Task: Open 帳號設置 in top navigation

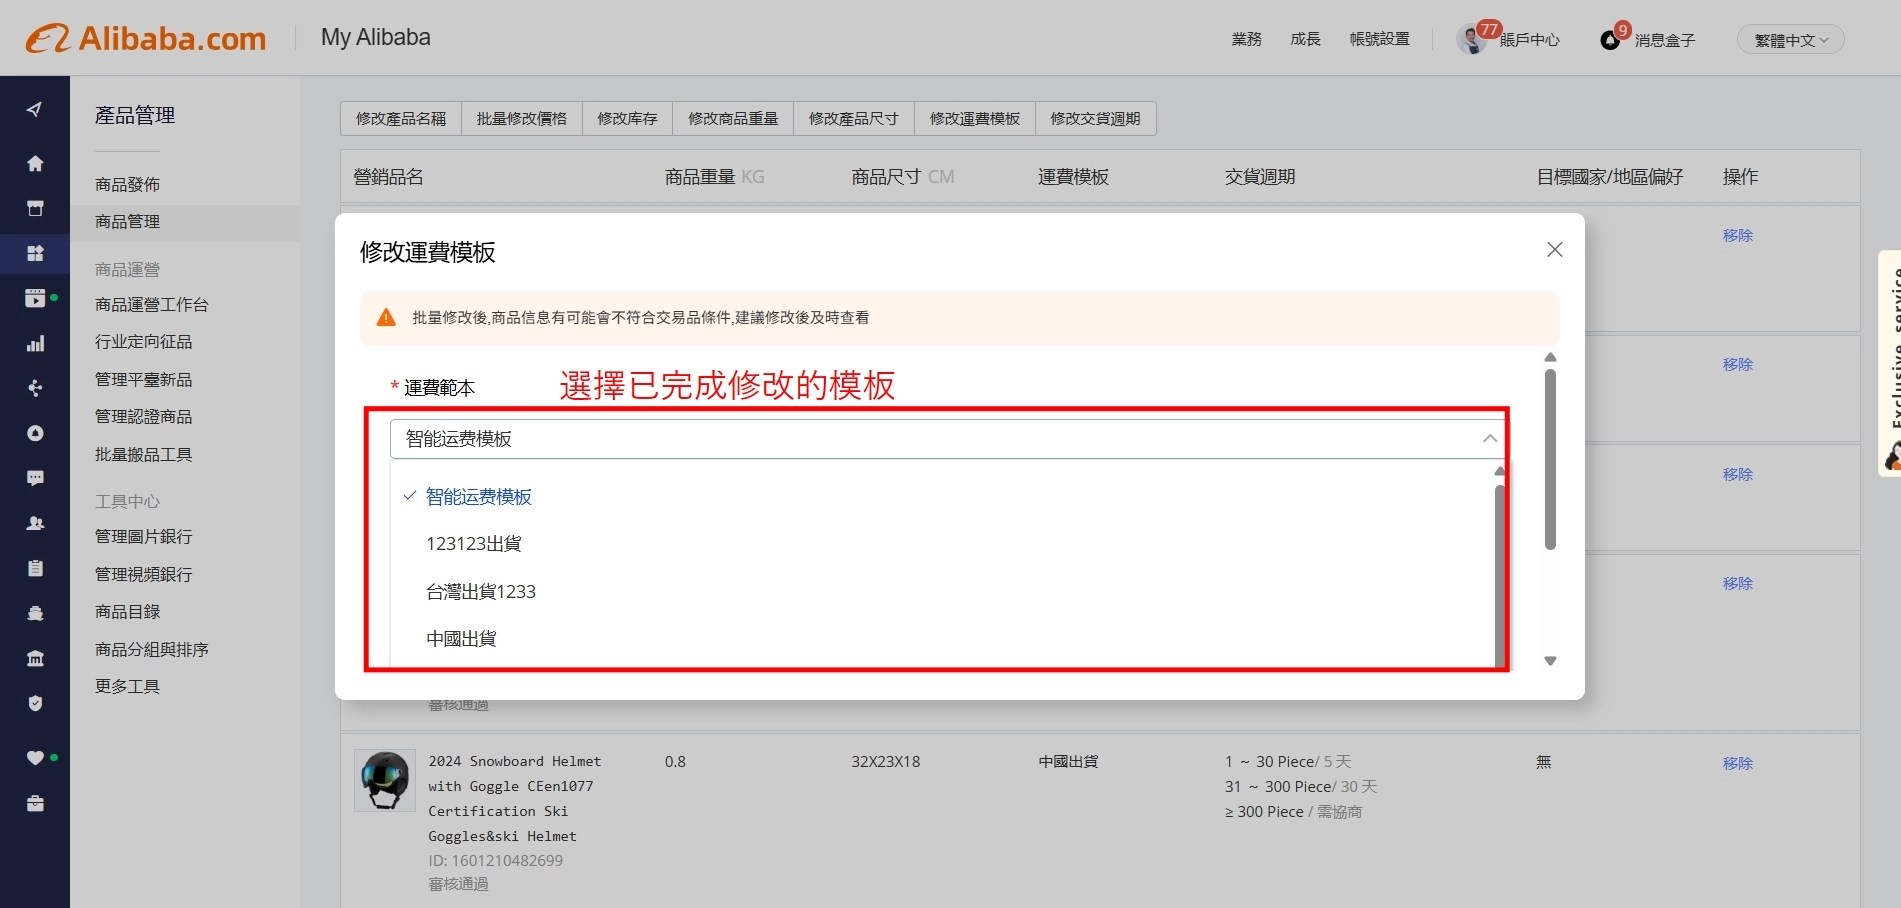Action: (1380, 39)
